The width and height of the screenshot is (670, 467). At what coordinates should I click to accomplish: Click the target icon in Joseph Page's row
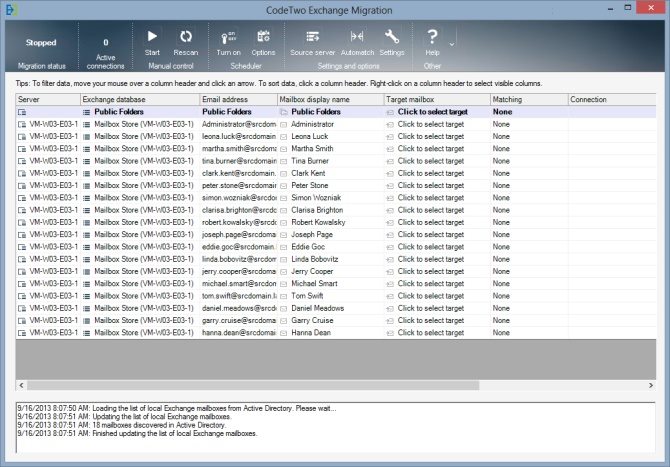tap(390, 235)
